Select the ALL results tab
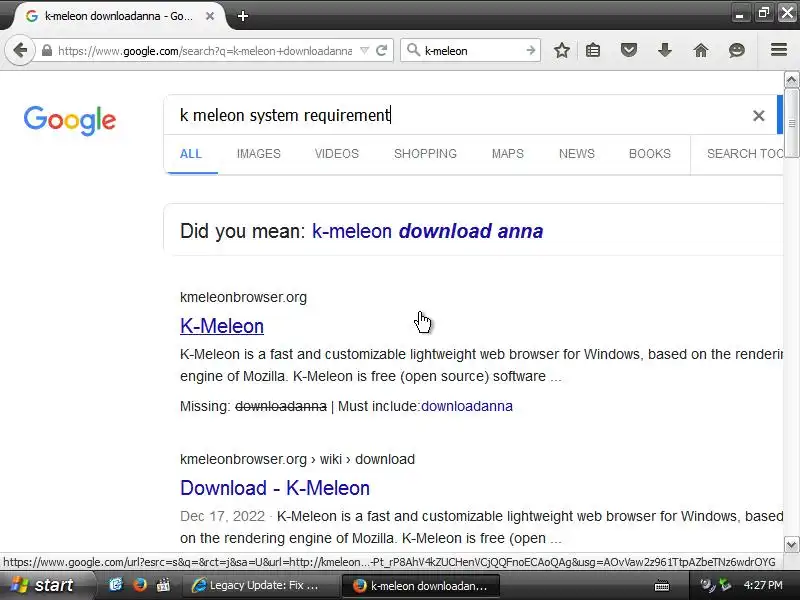This screenshot has height=600, width=800. (x=191, y=154)
